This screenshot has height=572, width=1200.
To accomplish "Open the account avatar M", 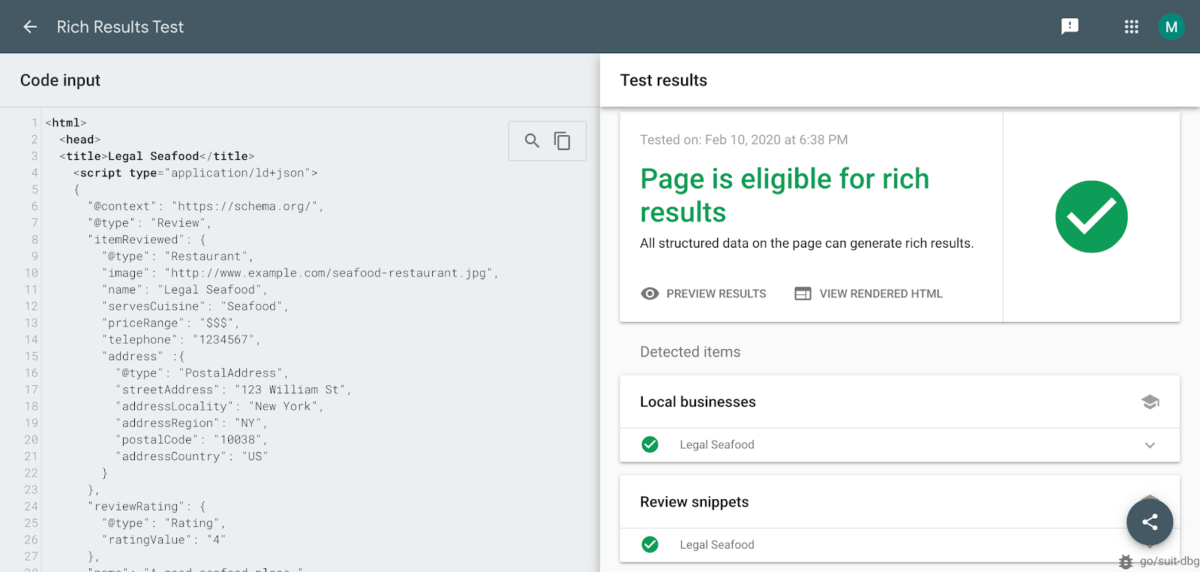I will pos(1171,27).
